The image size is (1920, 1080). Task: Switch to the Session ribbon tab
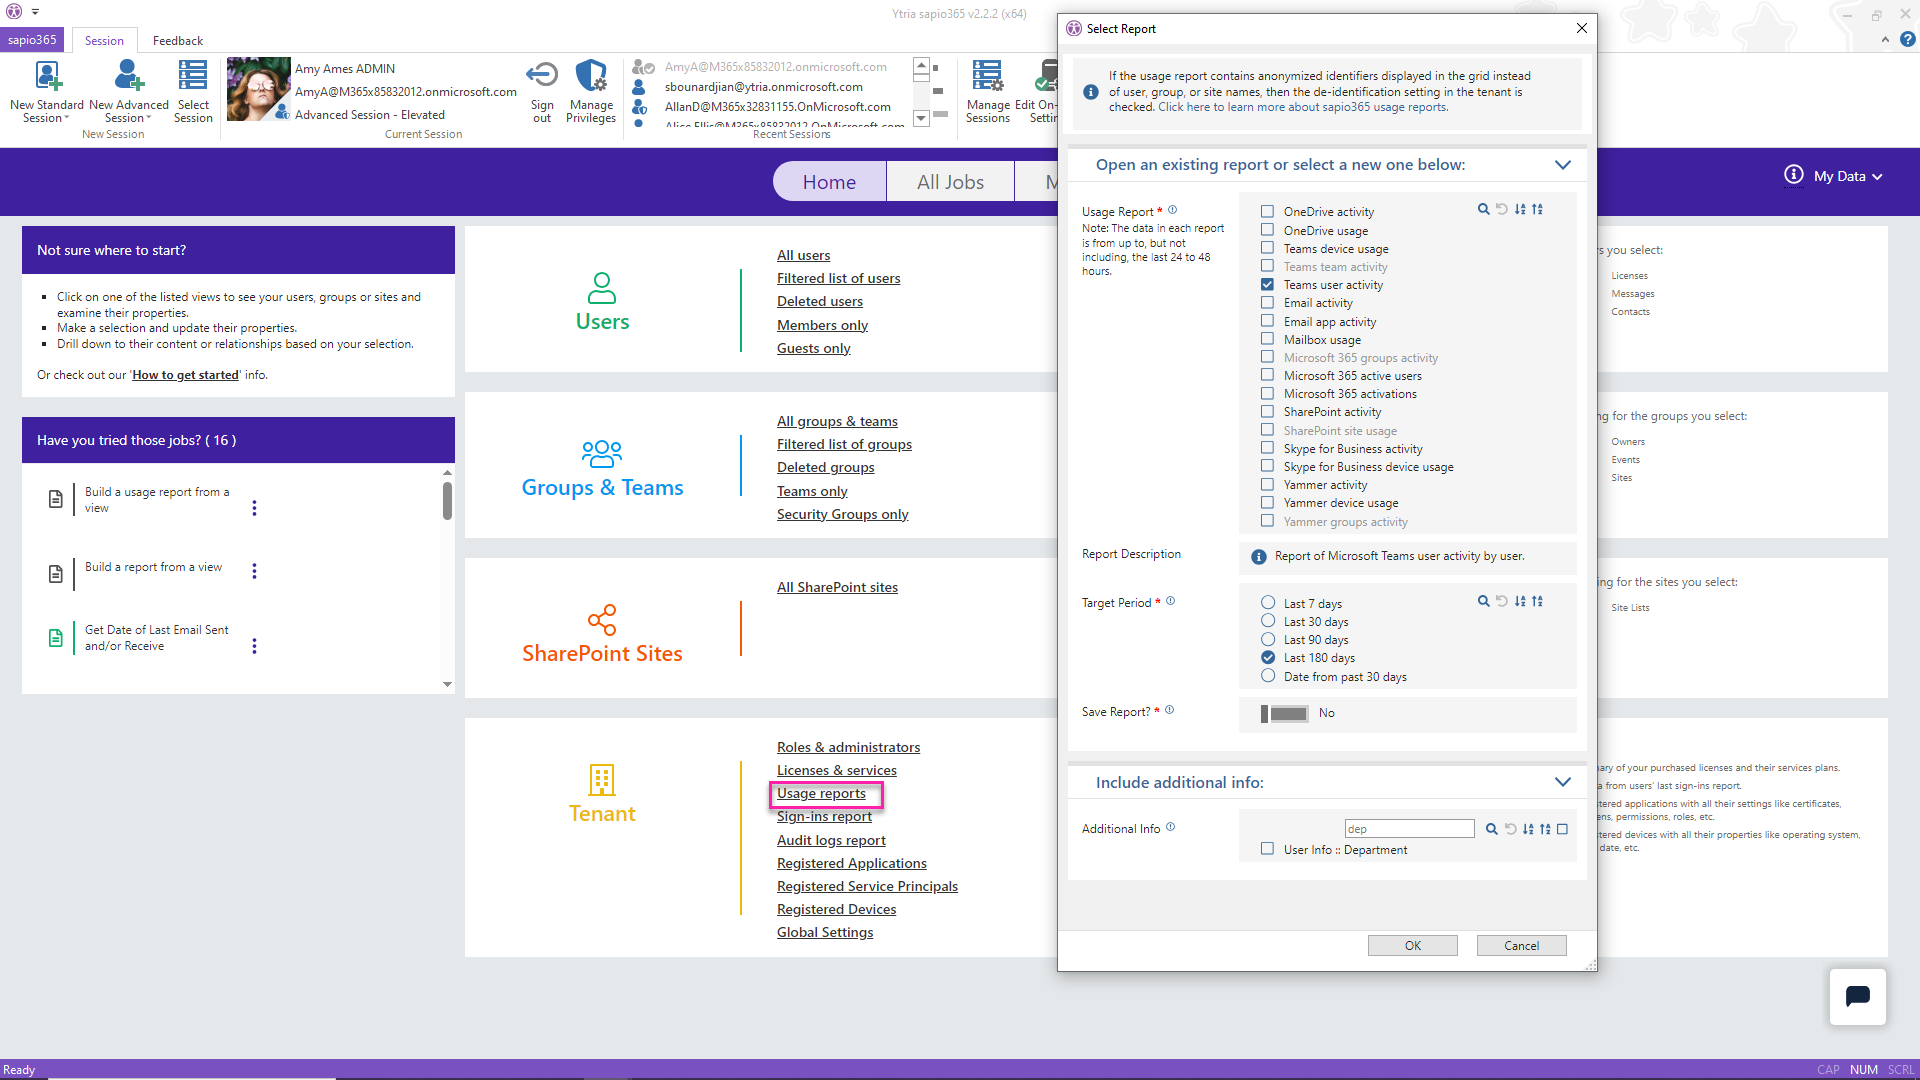pyautogui.click(x=104, y=41)
